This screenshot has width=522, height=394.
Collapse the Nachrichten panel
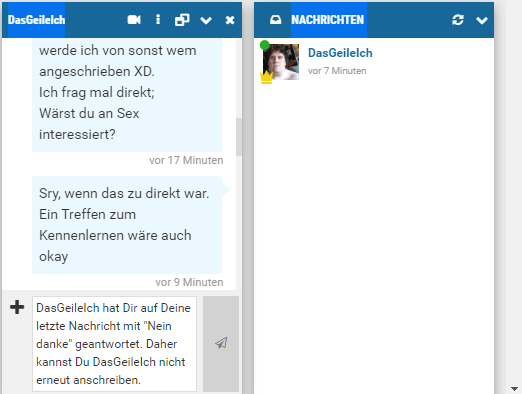(x=482, y=21)
